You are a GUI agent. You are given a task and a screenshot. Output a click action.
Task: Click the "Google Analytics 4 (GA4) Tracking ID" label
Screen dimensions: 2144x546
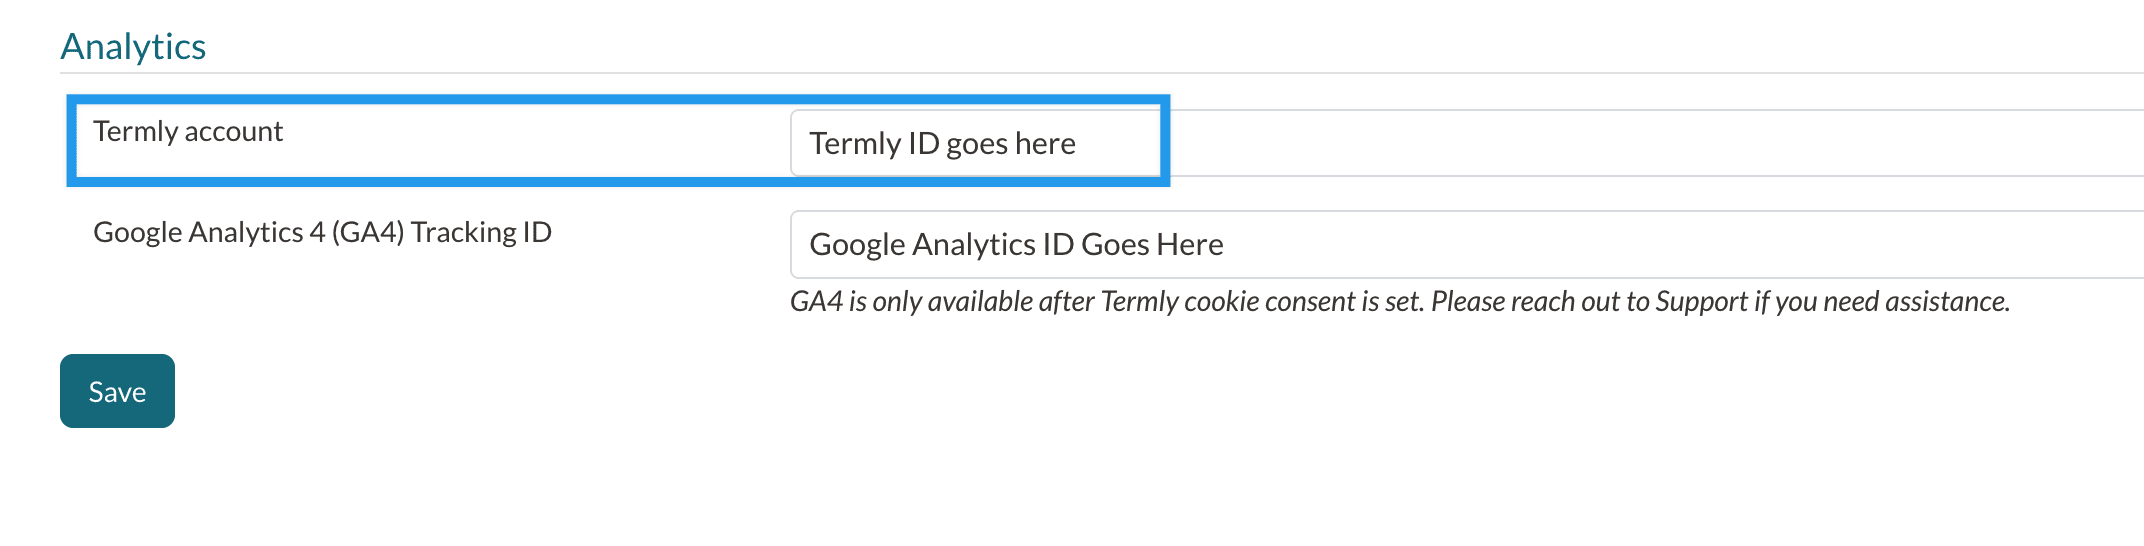tap(322, 232)
